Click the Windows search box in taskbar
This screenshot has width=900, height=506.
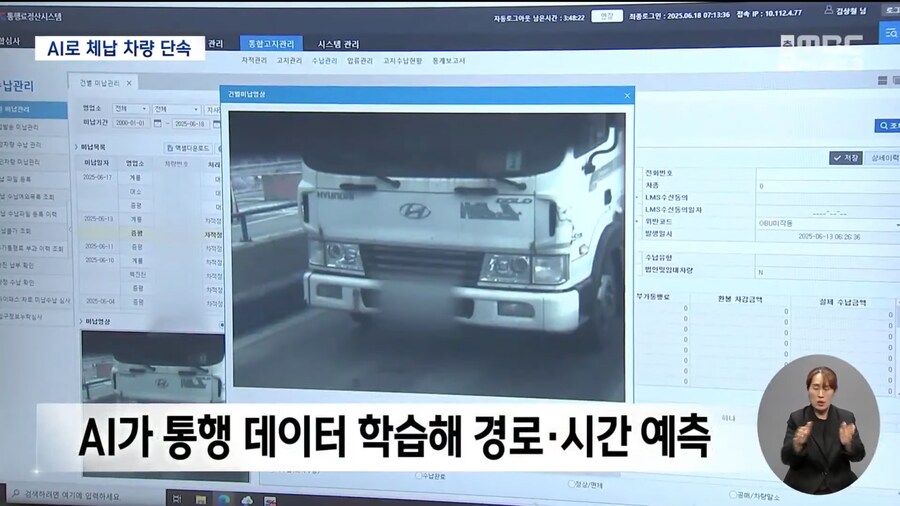86,494
